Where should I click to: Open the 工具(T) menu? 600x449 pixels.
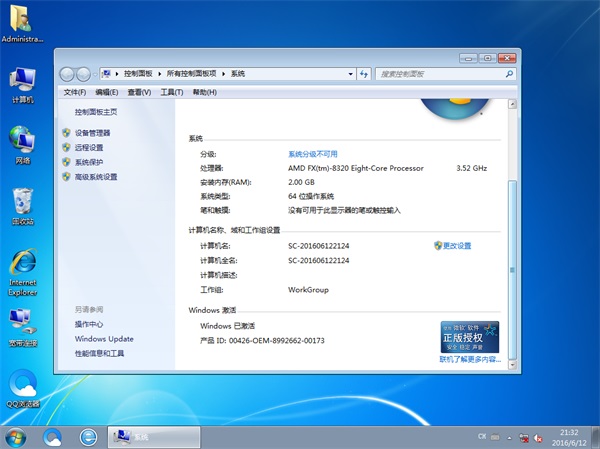coord(172,92)
